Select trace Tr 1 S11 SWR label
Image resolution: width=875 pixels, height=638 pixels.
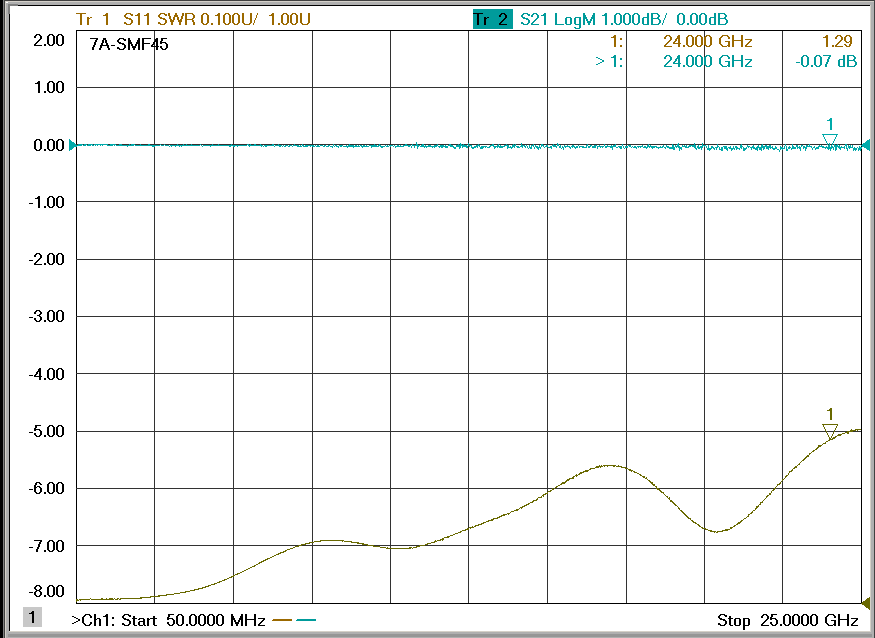193,20
